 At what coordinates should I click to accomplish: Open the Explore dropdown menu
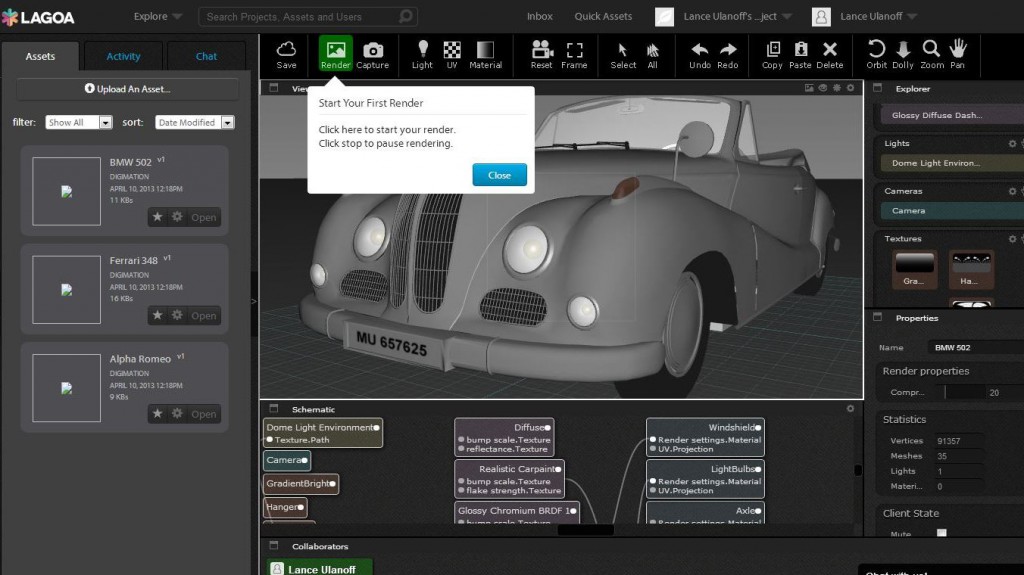coord(157,16)
